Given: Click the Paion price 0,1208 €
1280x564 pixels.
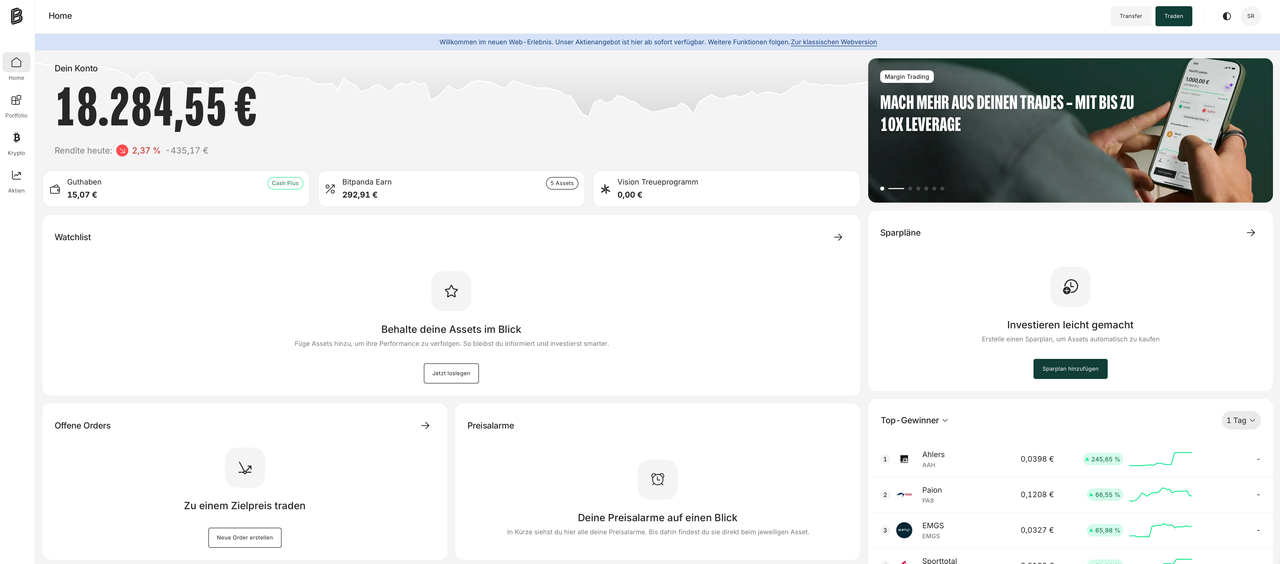Looking at the screenshot, I should 1037,495.
